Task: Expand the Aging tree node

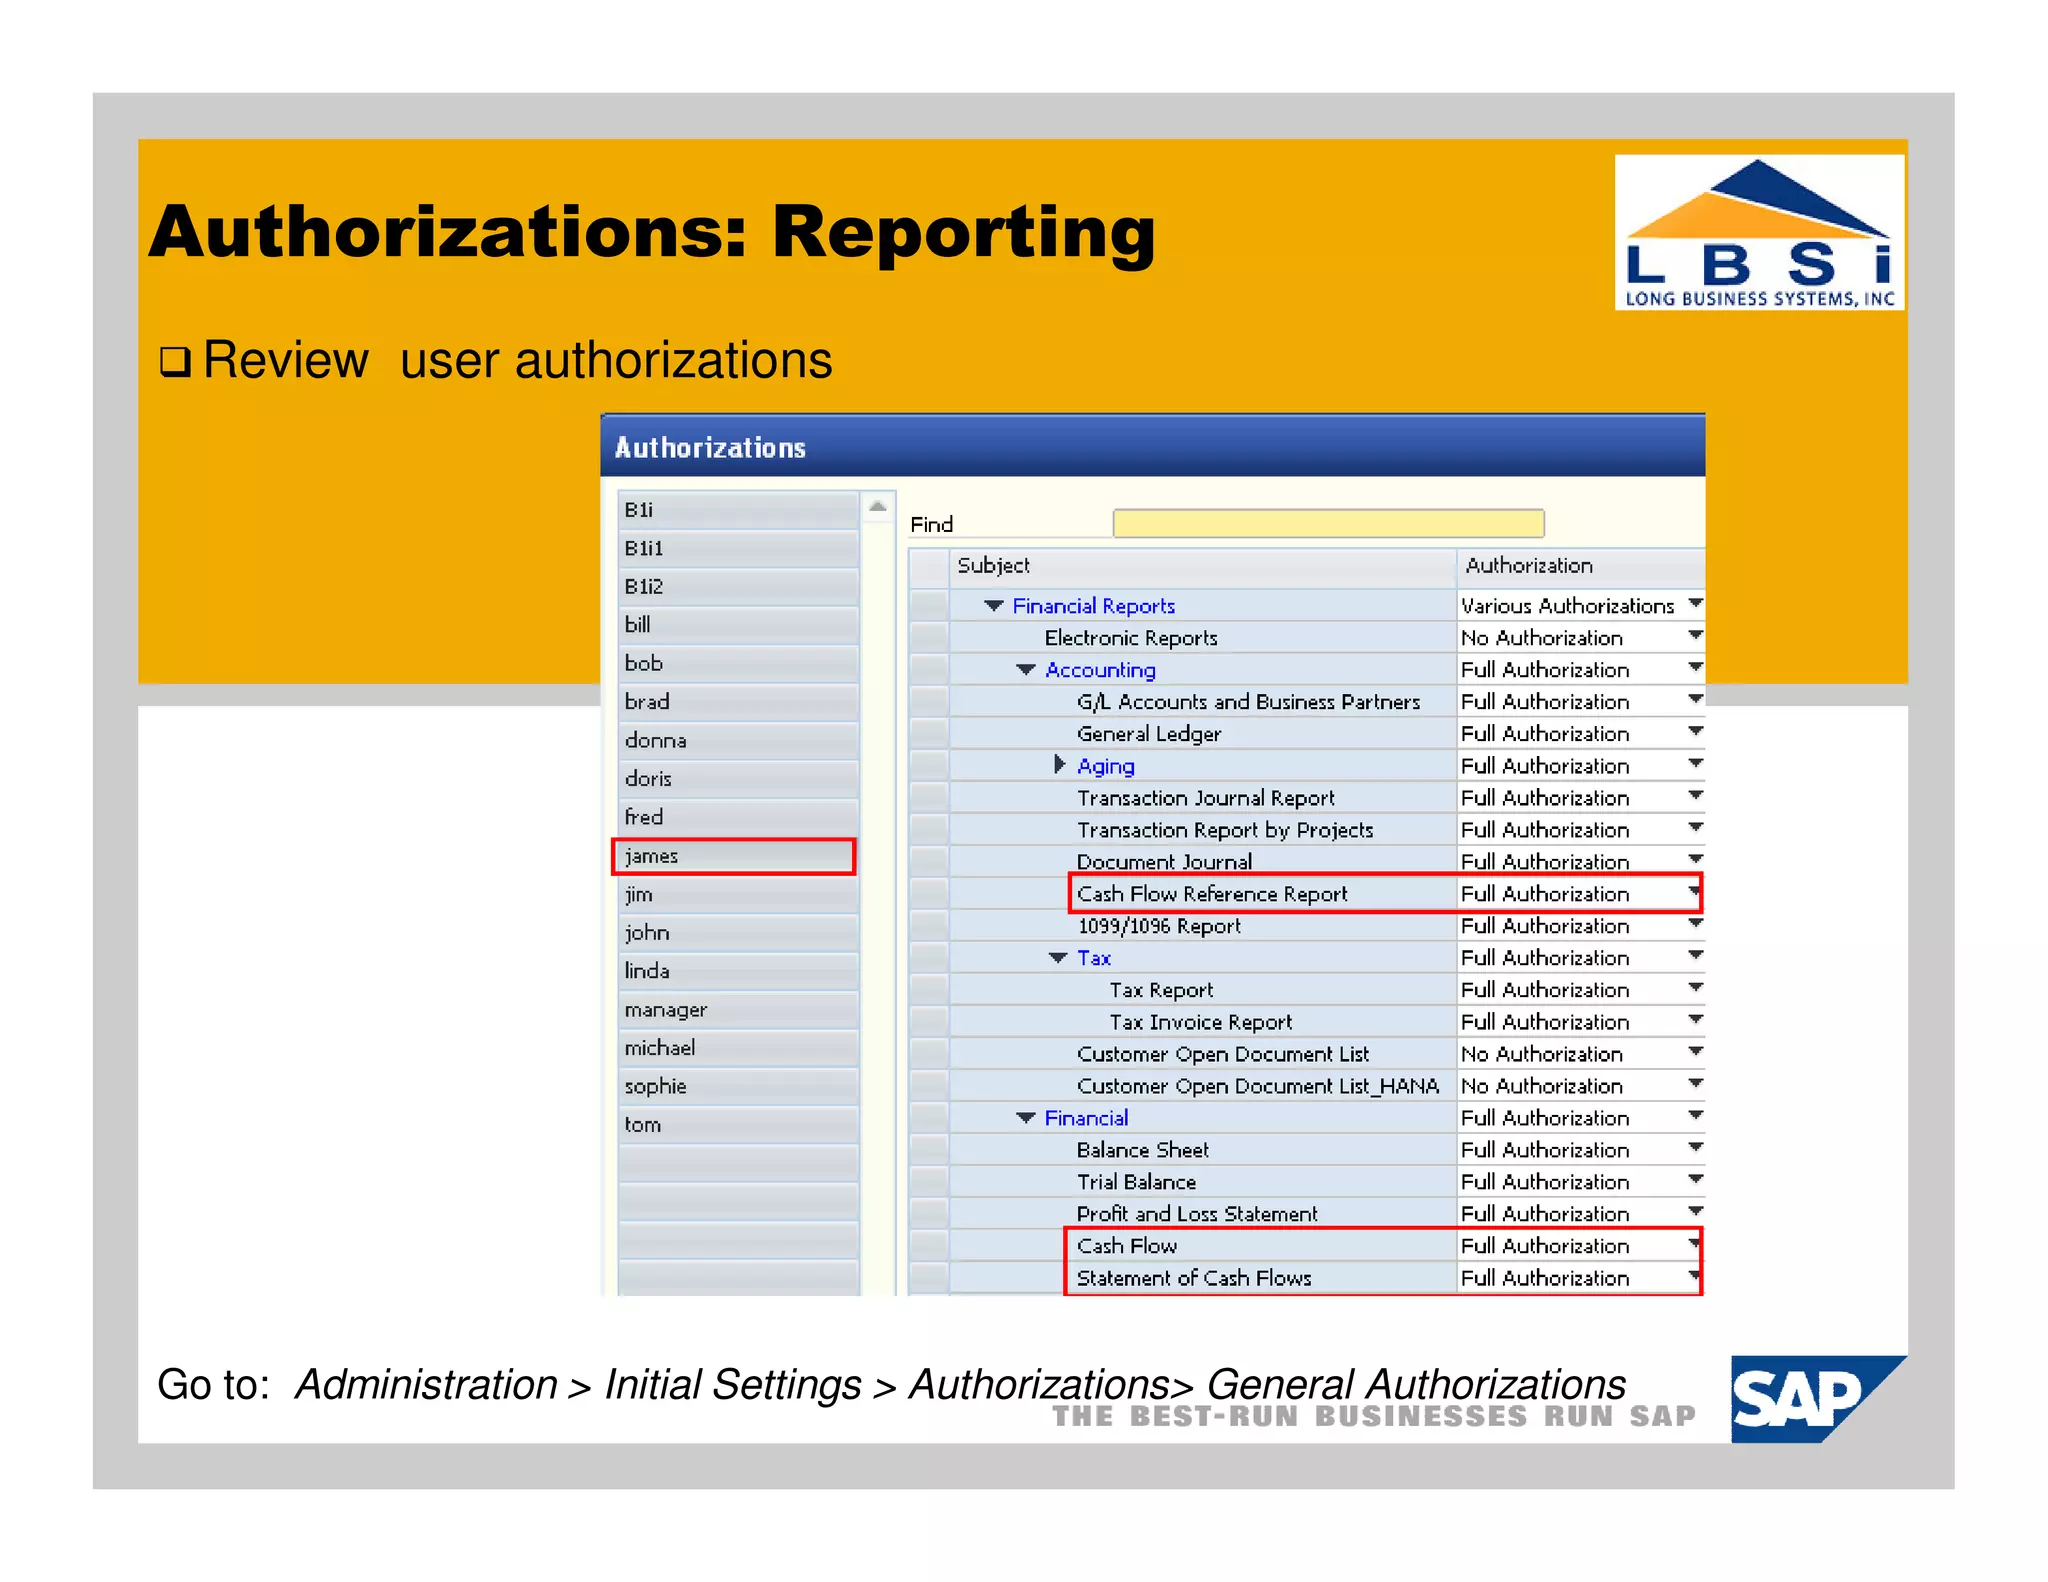Action: pos(1060,765)
